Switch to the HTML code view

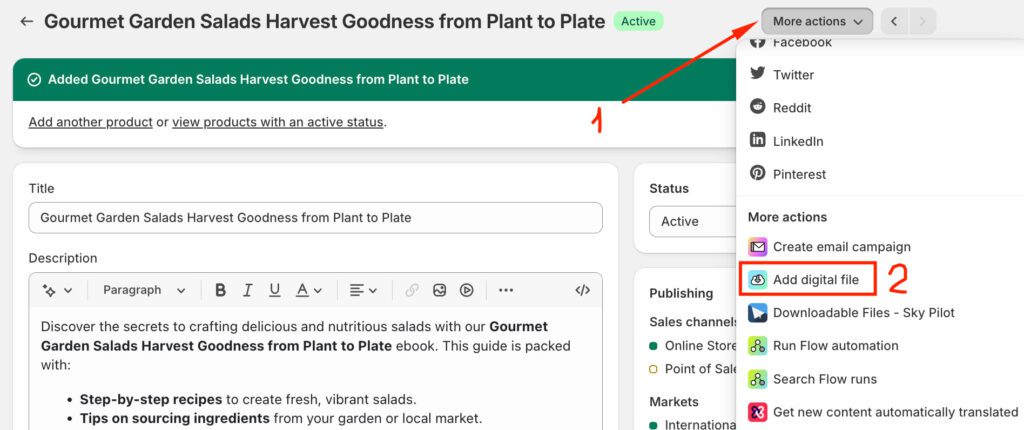[x=582, y=290]
